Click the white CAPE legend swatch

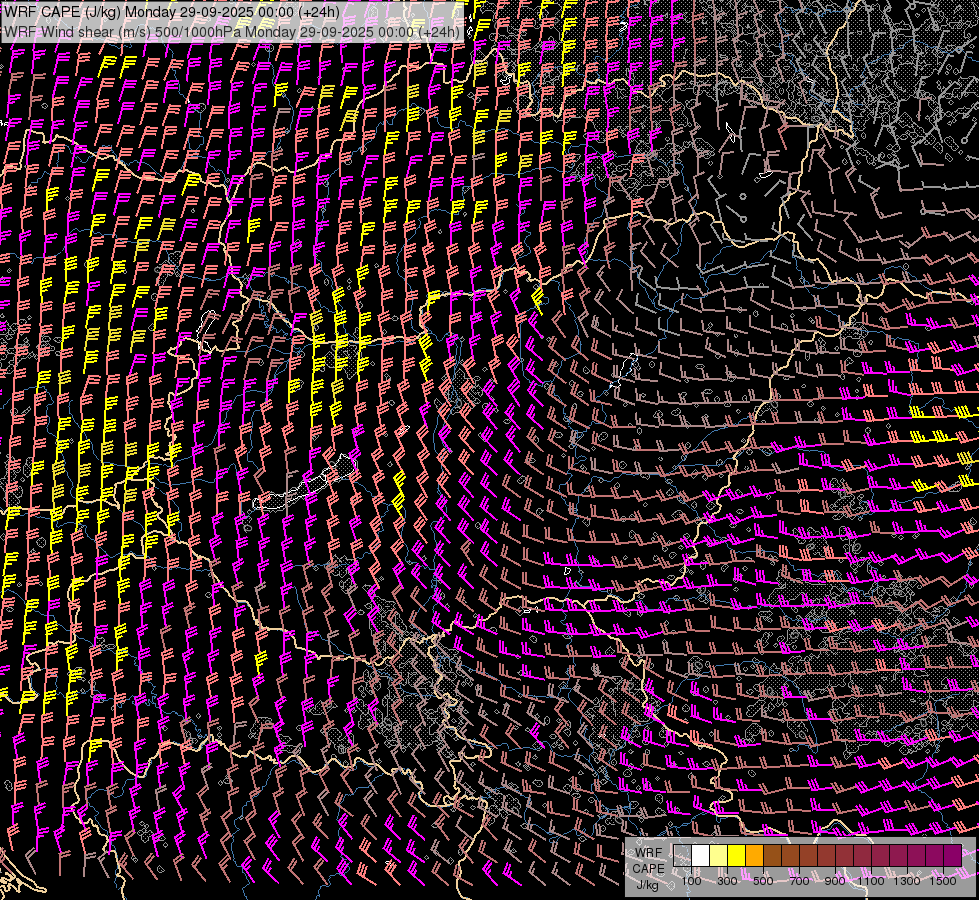[700, 855]
